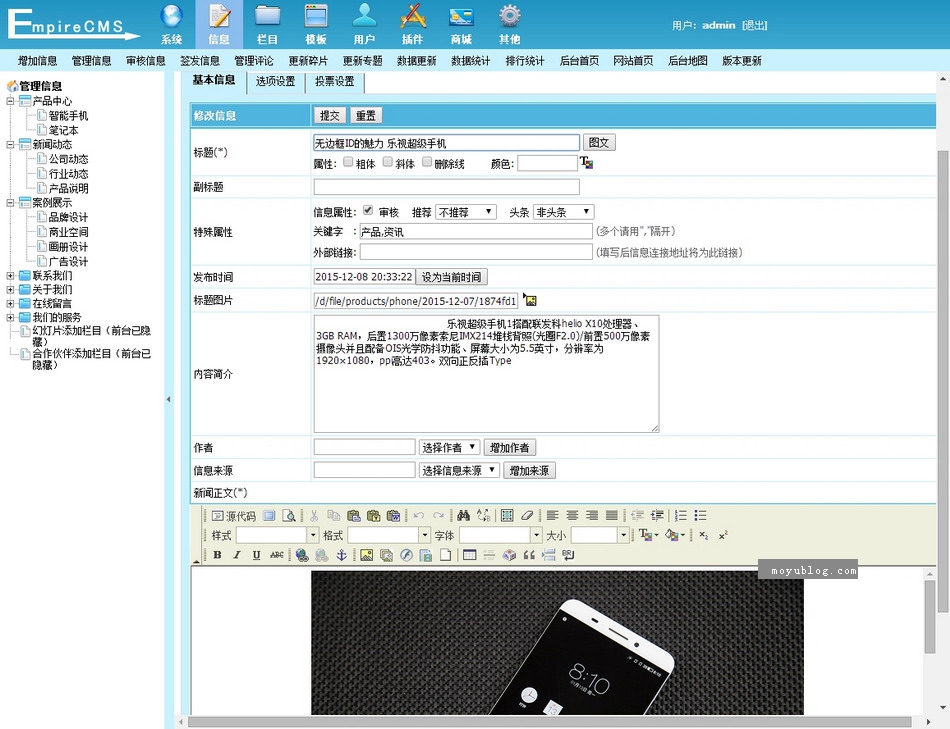This screenshot has height=729, width=950.
Task: Click 数据统计 in the submenu
Action: click(x=471, y=61)
